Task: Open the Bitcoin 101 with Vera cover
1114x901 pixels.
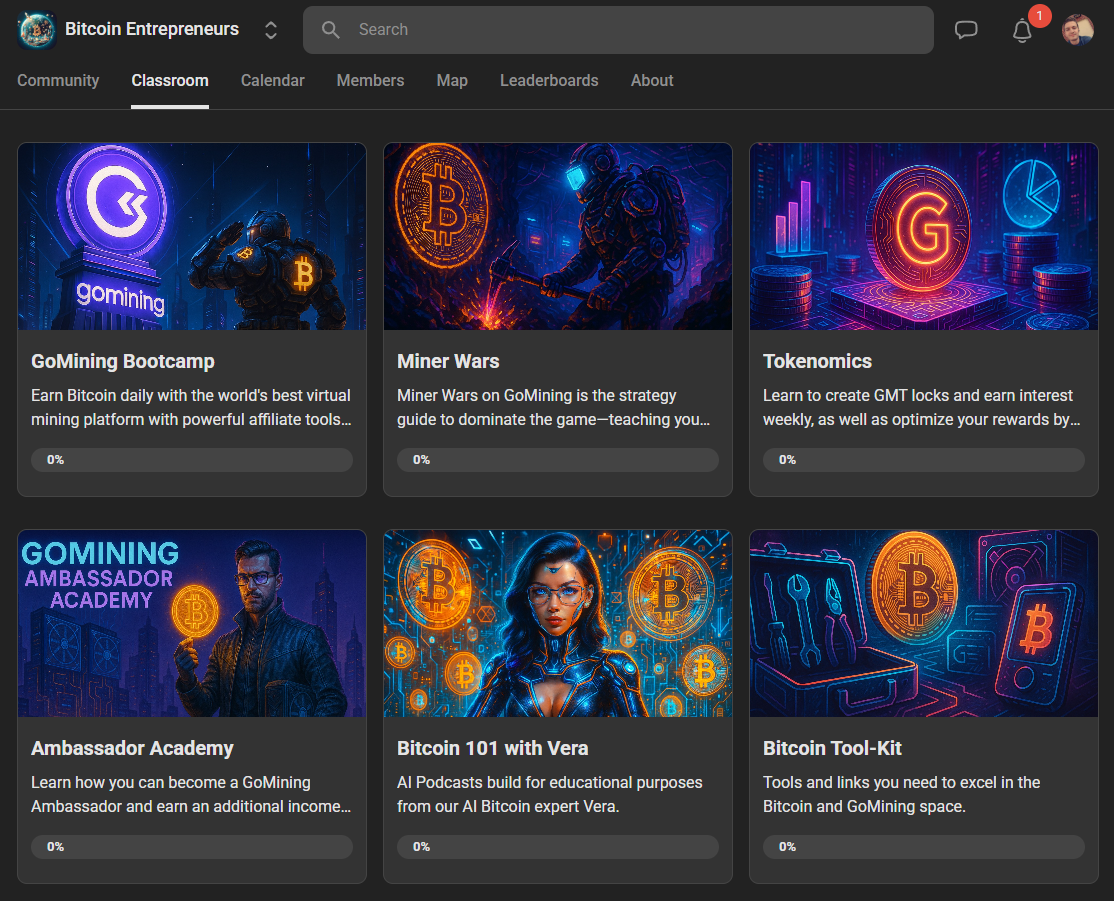Action: (x=558, y=623)
